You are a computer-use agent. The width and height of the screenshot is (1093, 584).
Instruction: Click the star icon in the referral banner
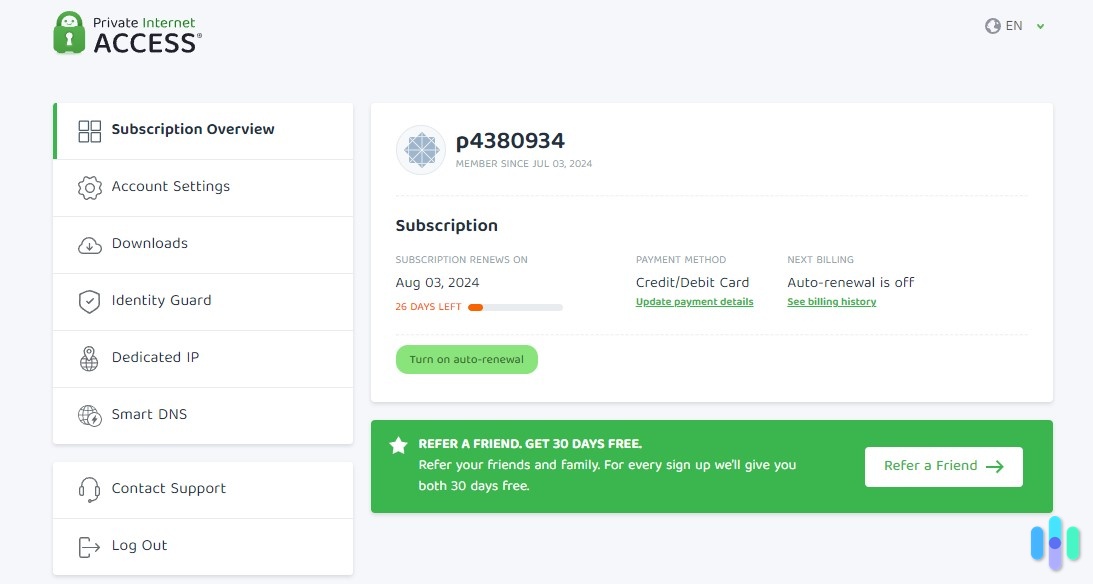398,444
